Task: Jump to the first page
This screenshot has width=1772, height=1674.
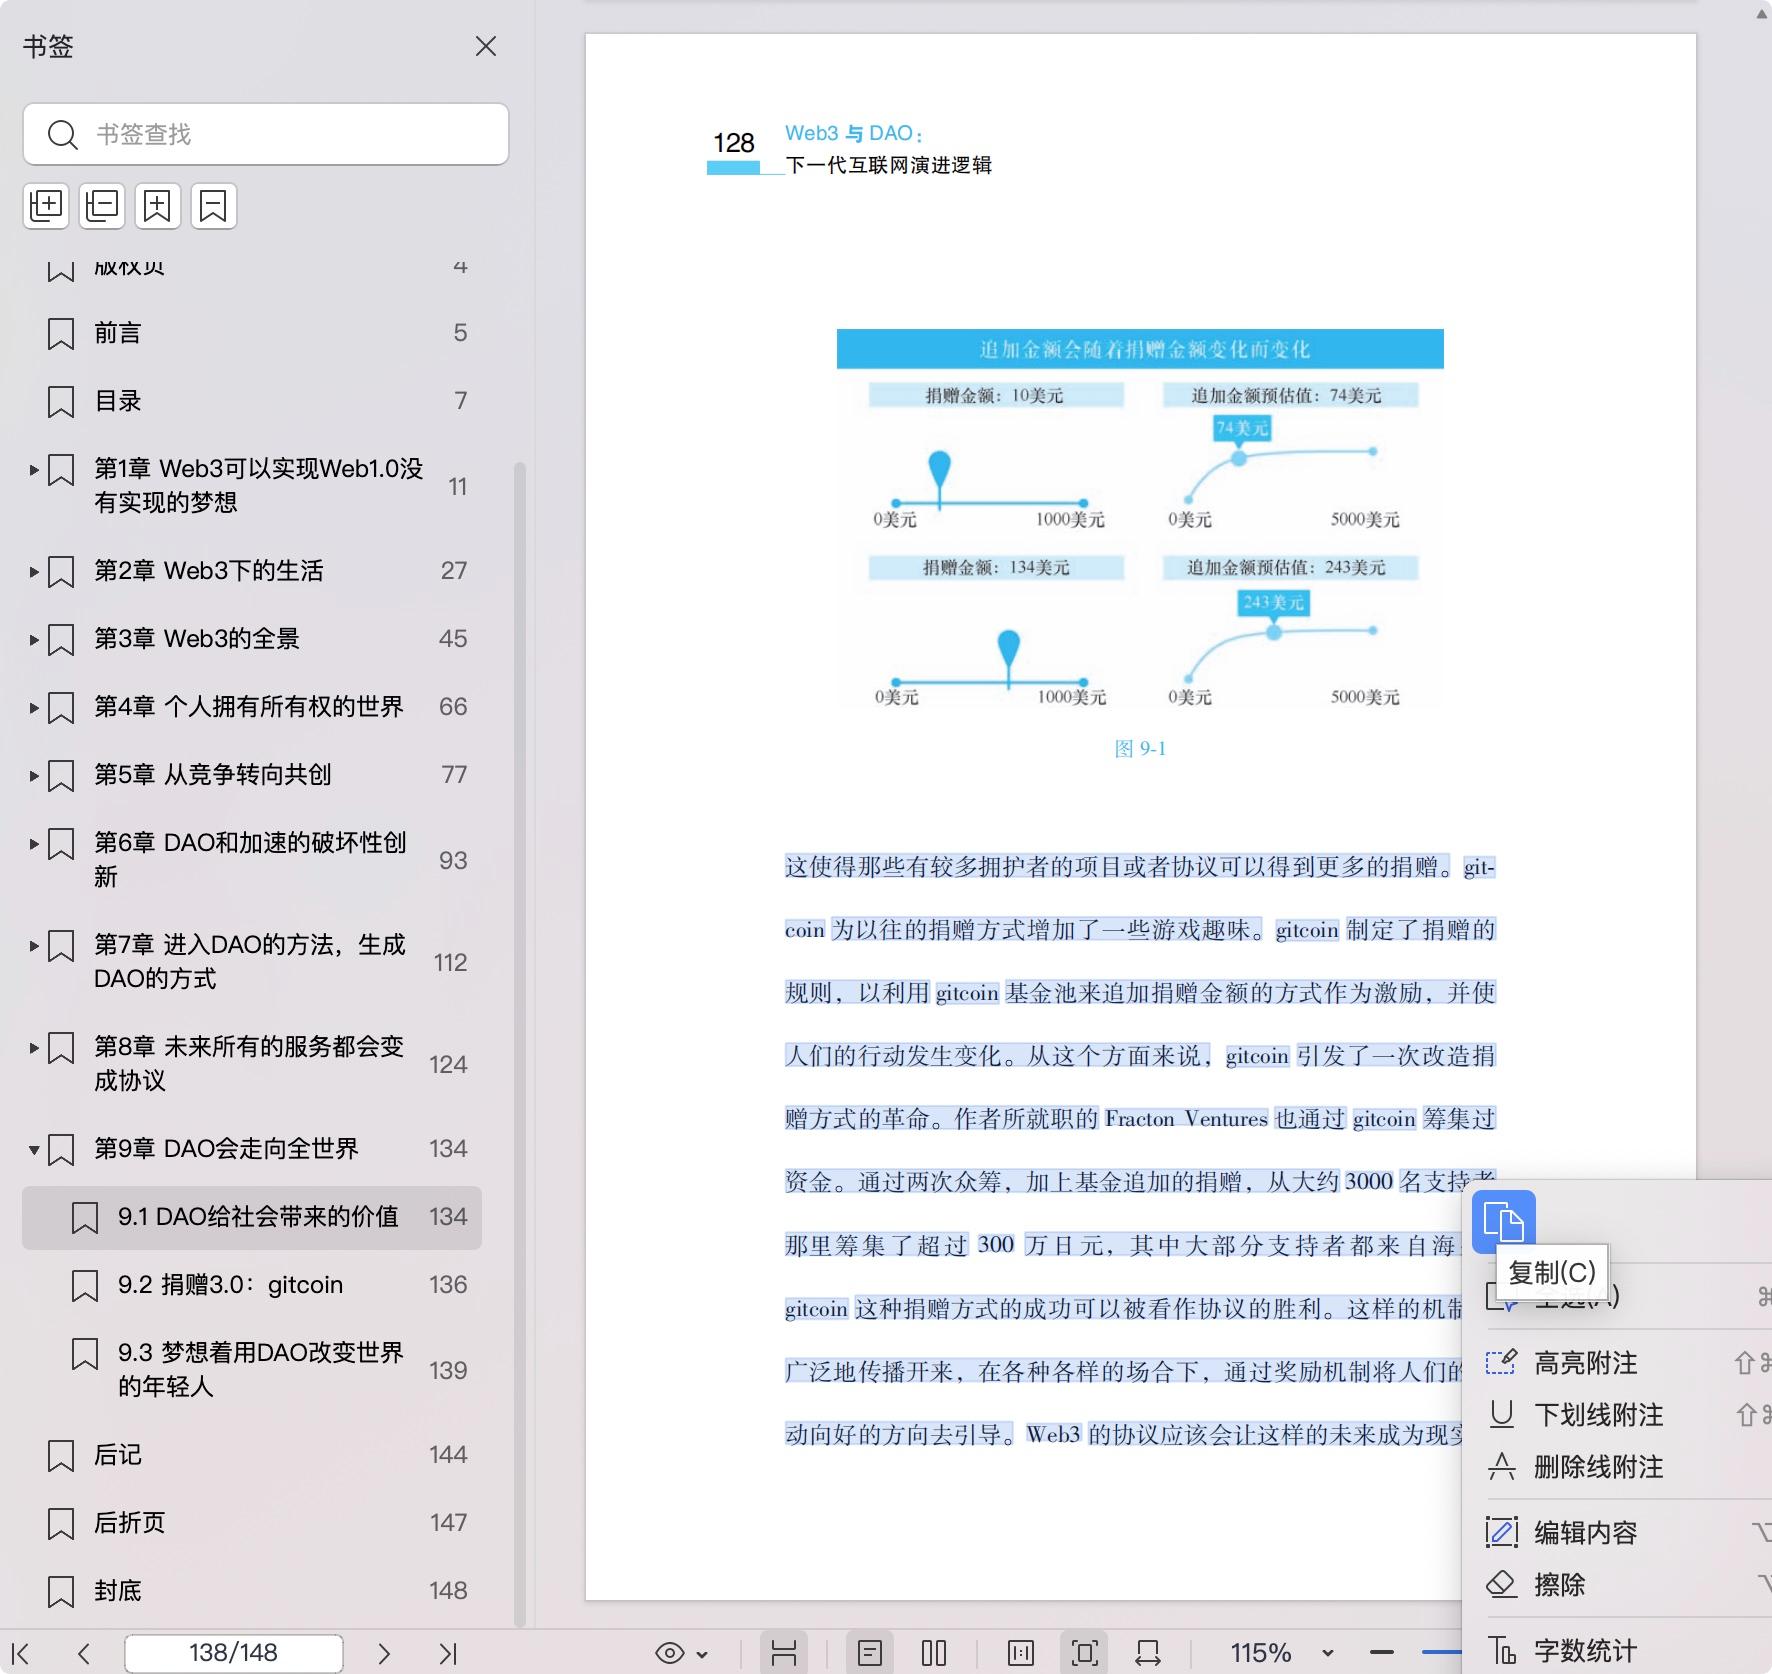Action: 20,1653
